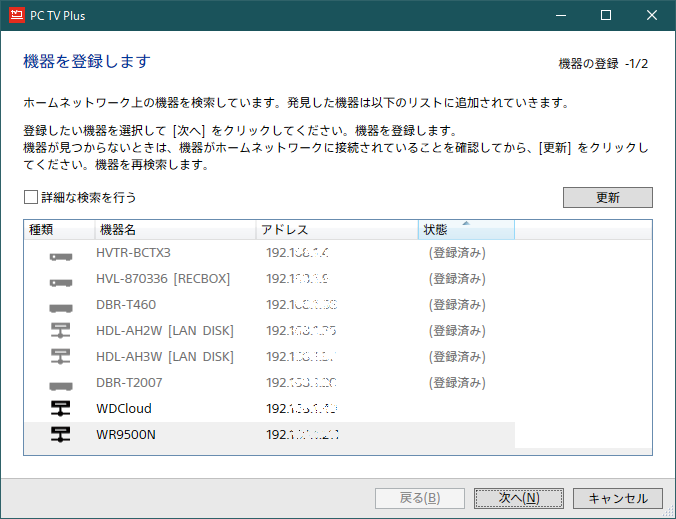Image resolution: width=676 pixels, height=519 pixels.
Task: Click the 更新 refresh button
Action: [607, 197]
